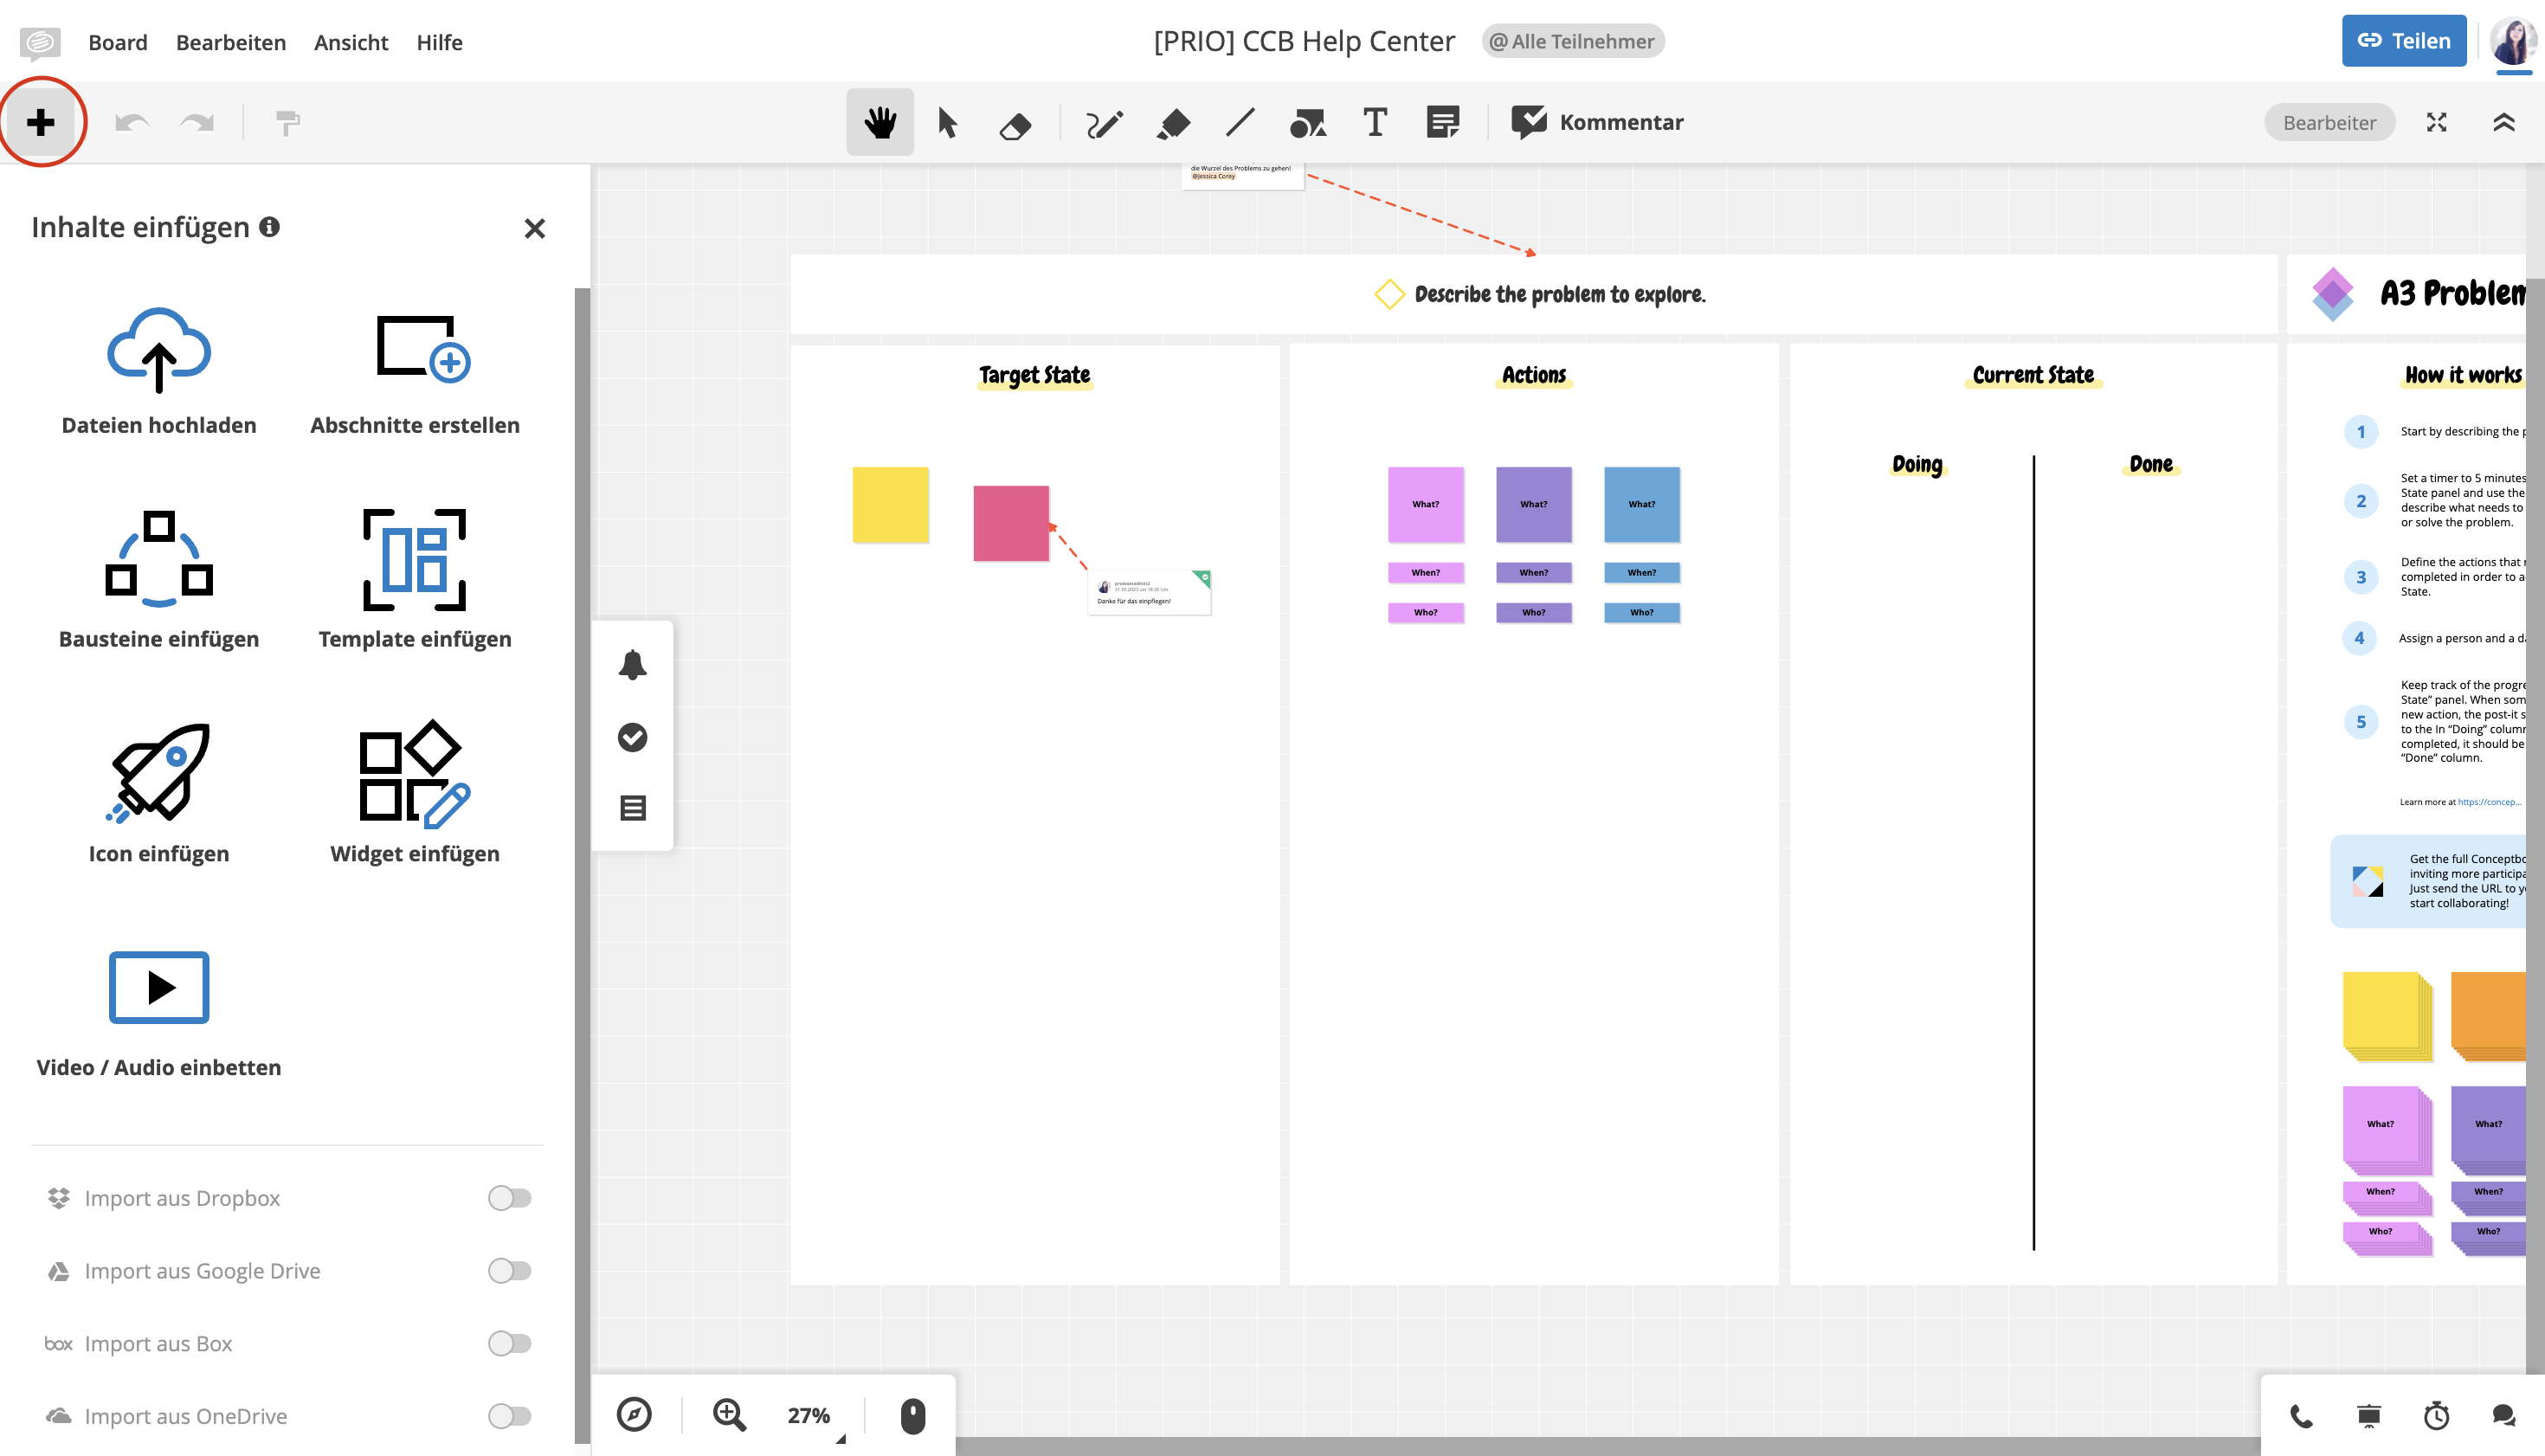
Task: Click the info icon beside Inhalte einfügen
Action: (269, 227)
